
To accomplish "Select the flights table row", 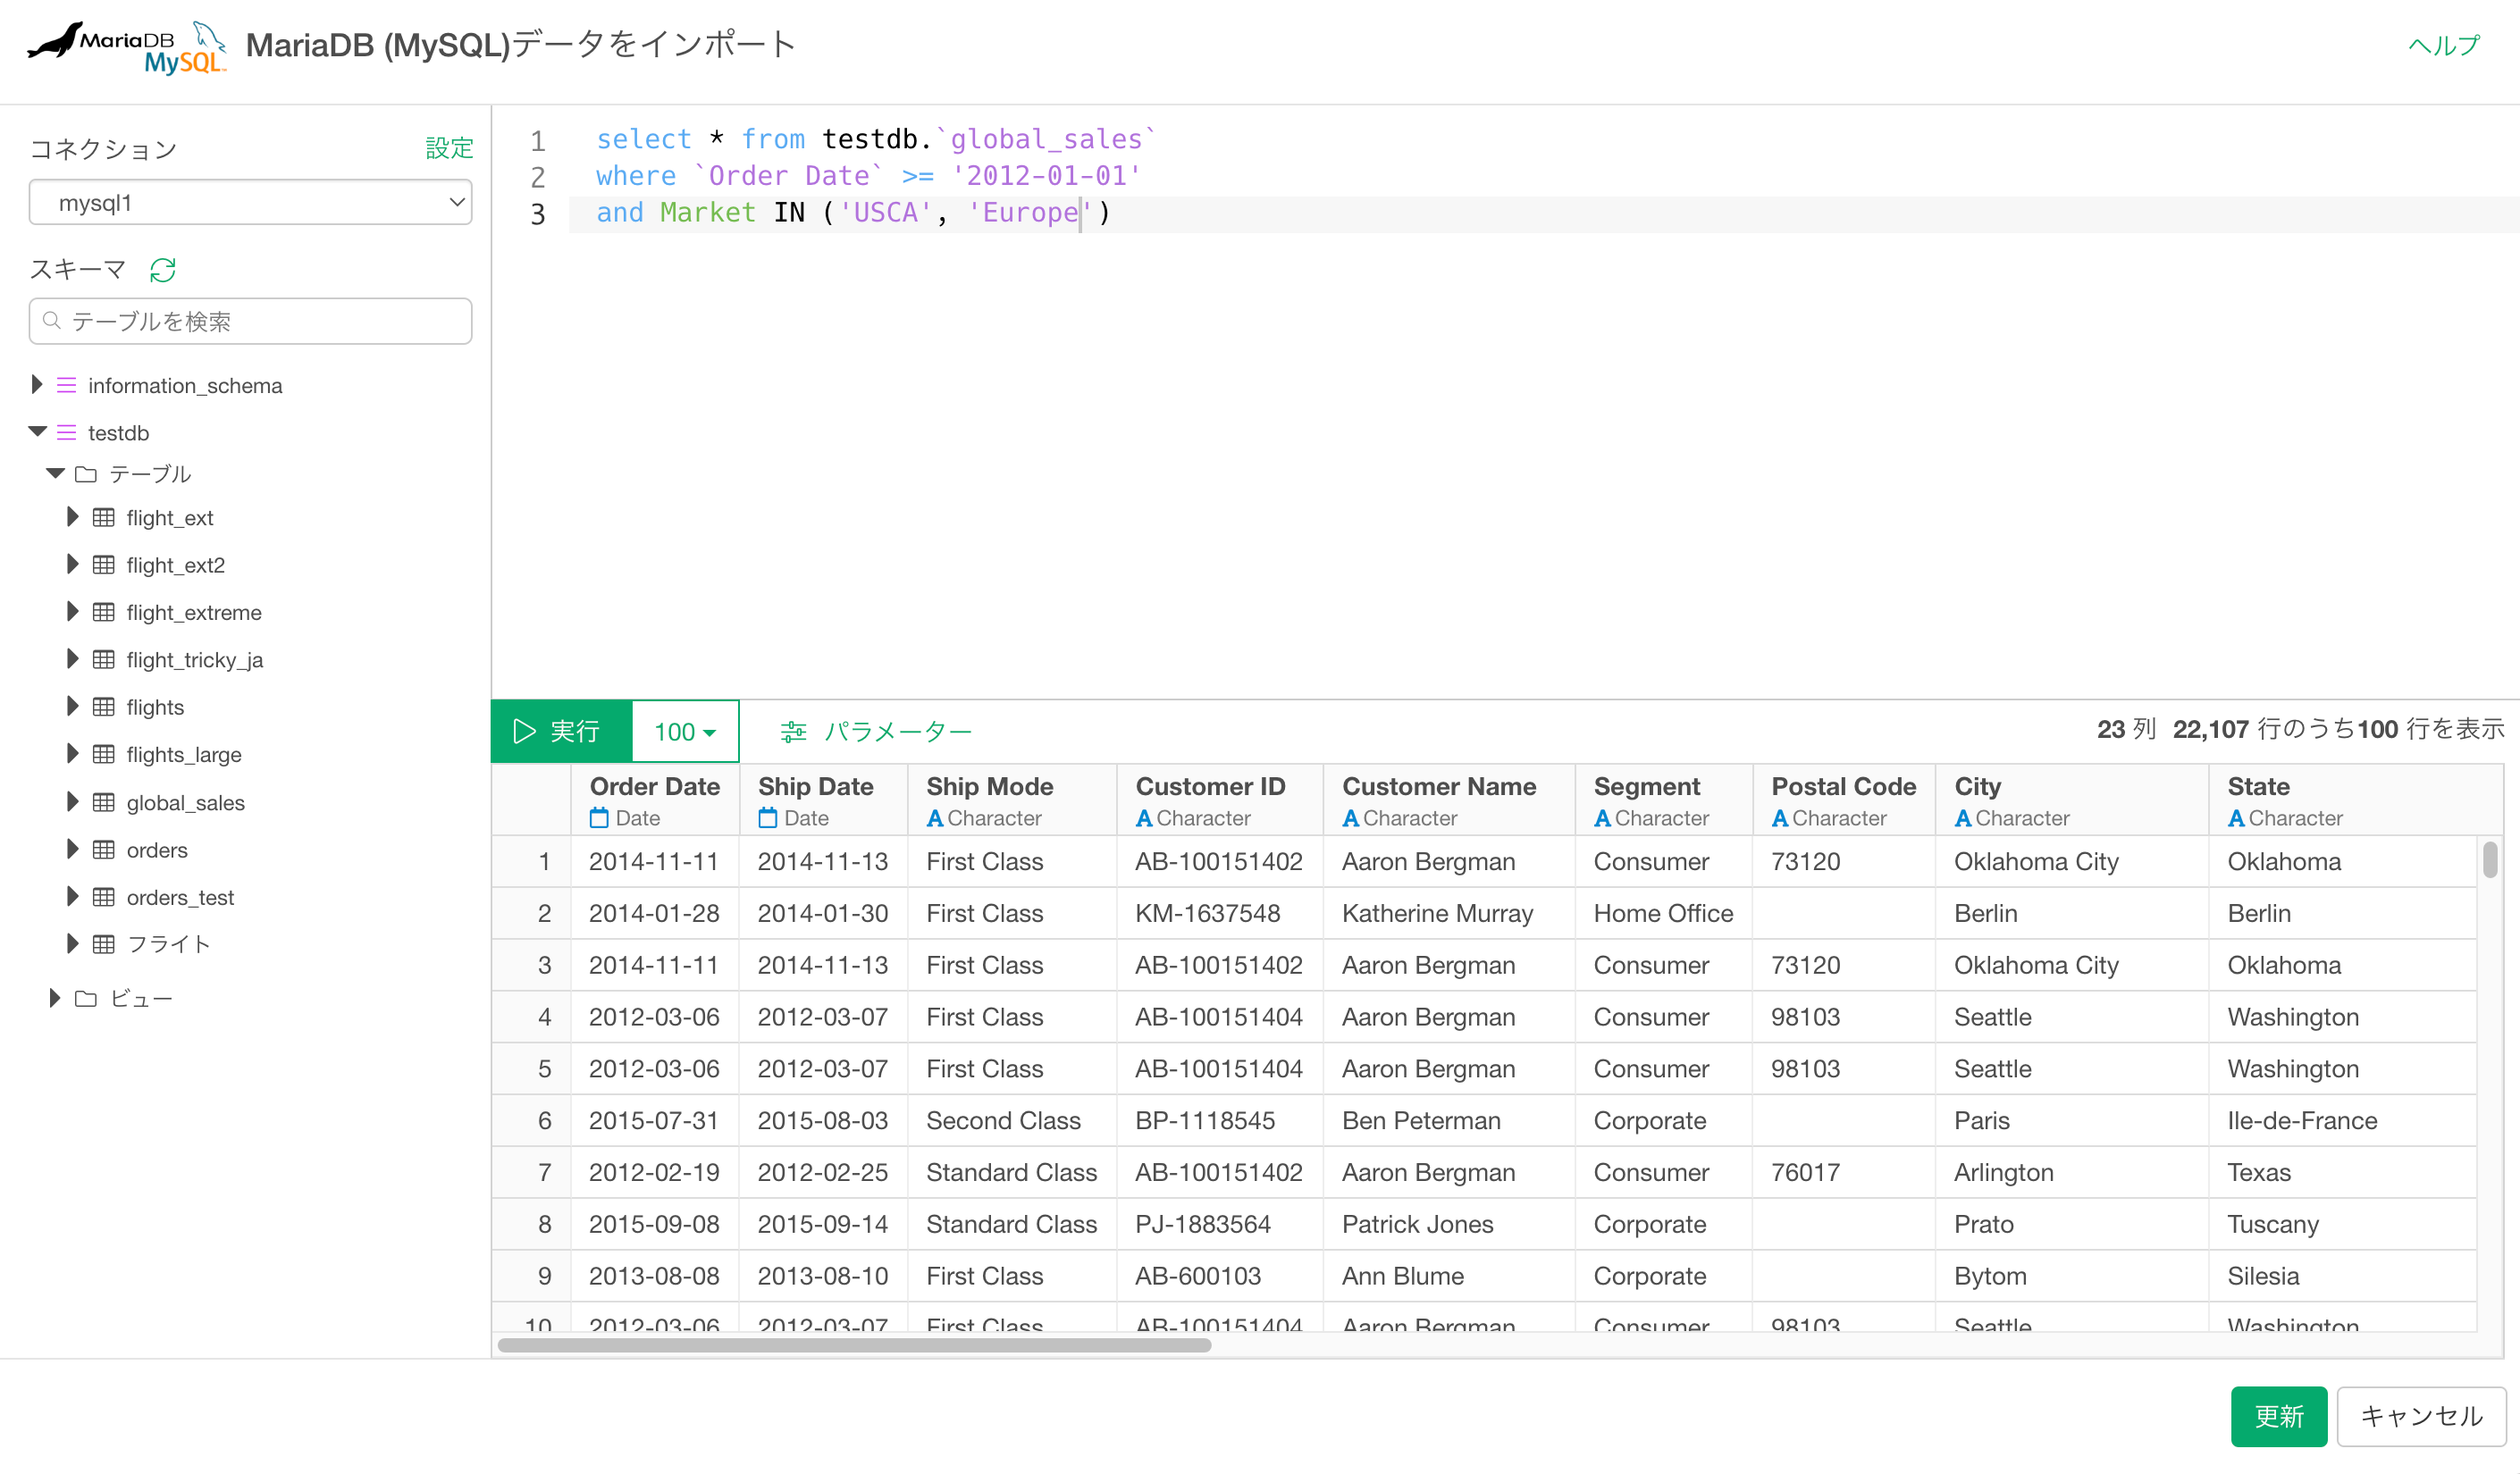I will [155, 708].
